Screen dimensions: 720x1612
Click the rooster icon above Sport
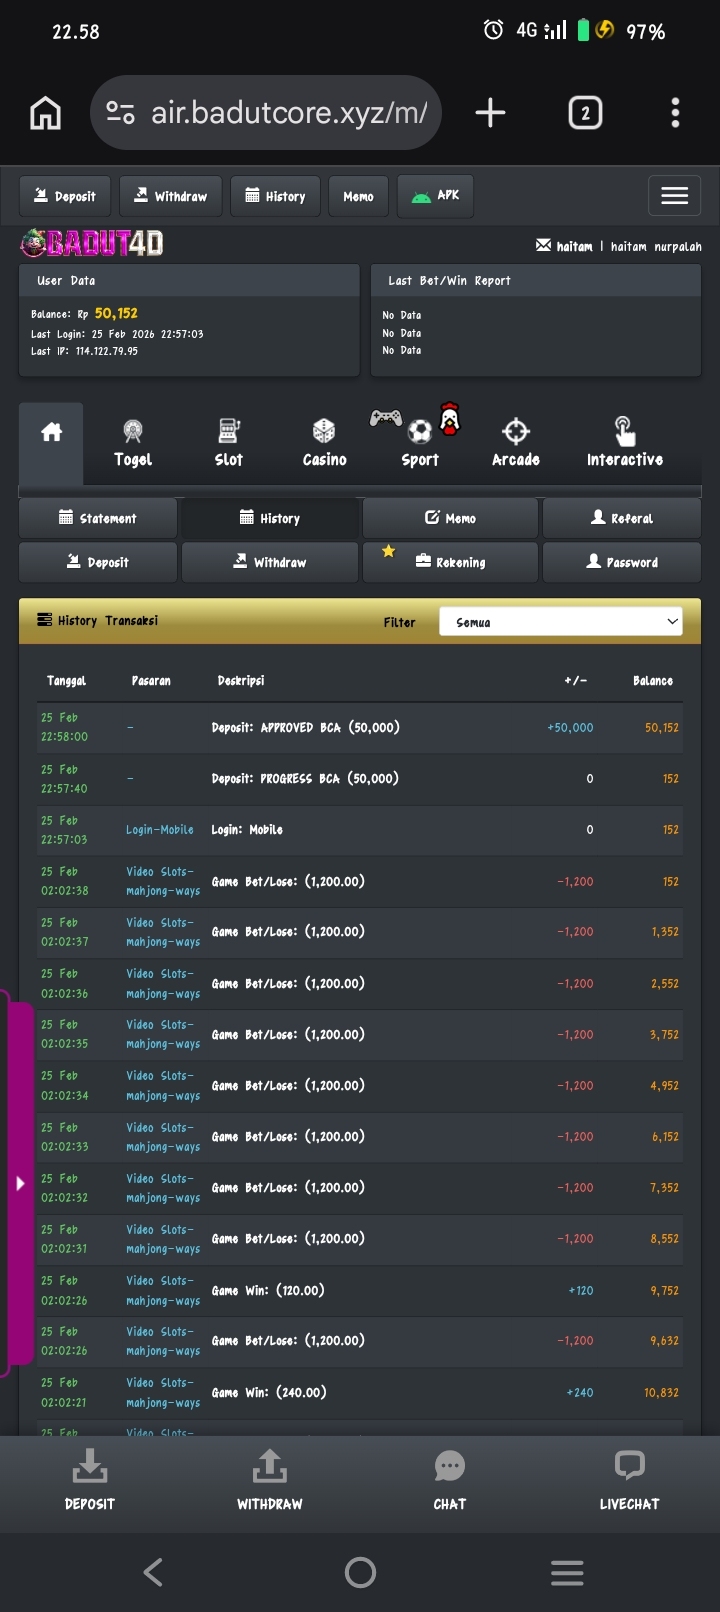click(x=451, y=419)
